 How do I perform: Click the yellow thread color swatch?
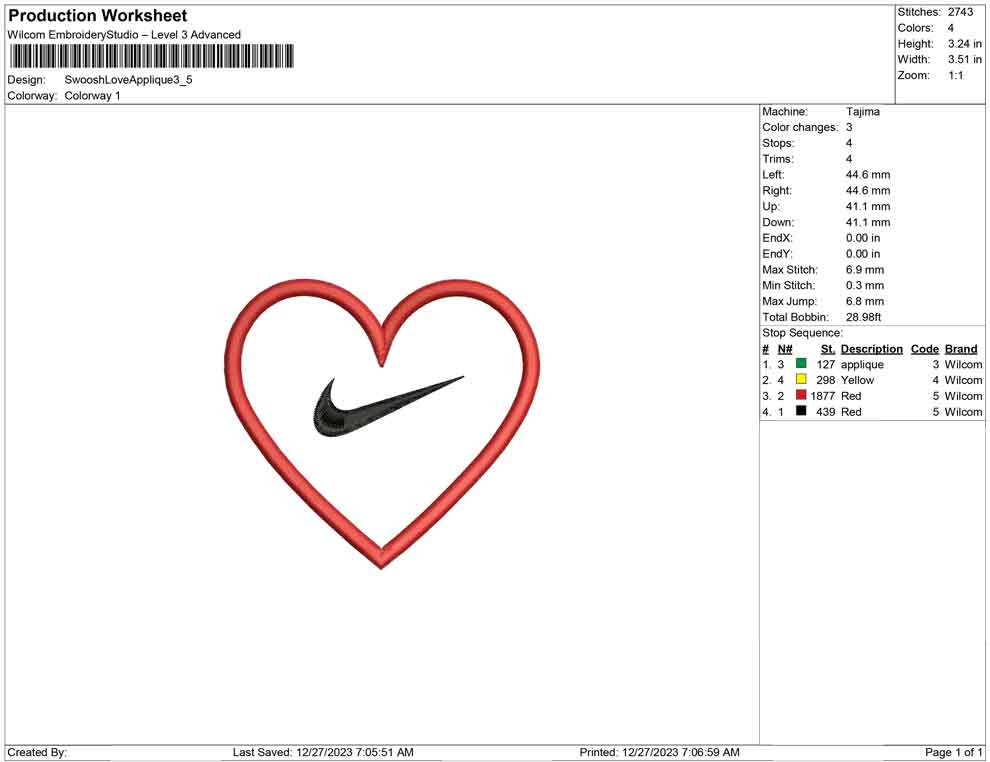801,379
